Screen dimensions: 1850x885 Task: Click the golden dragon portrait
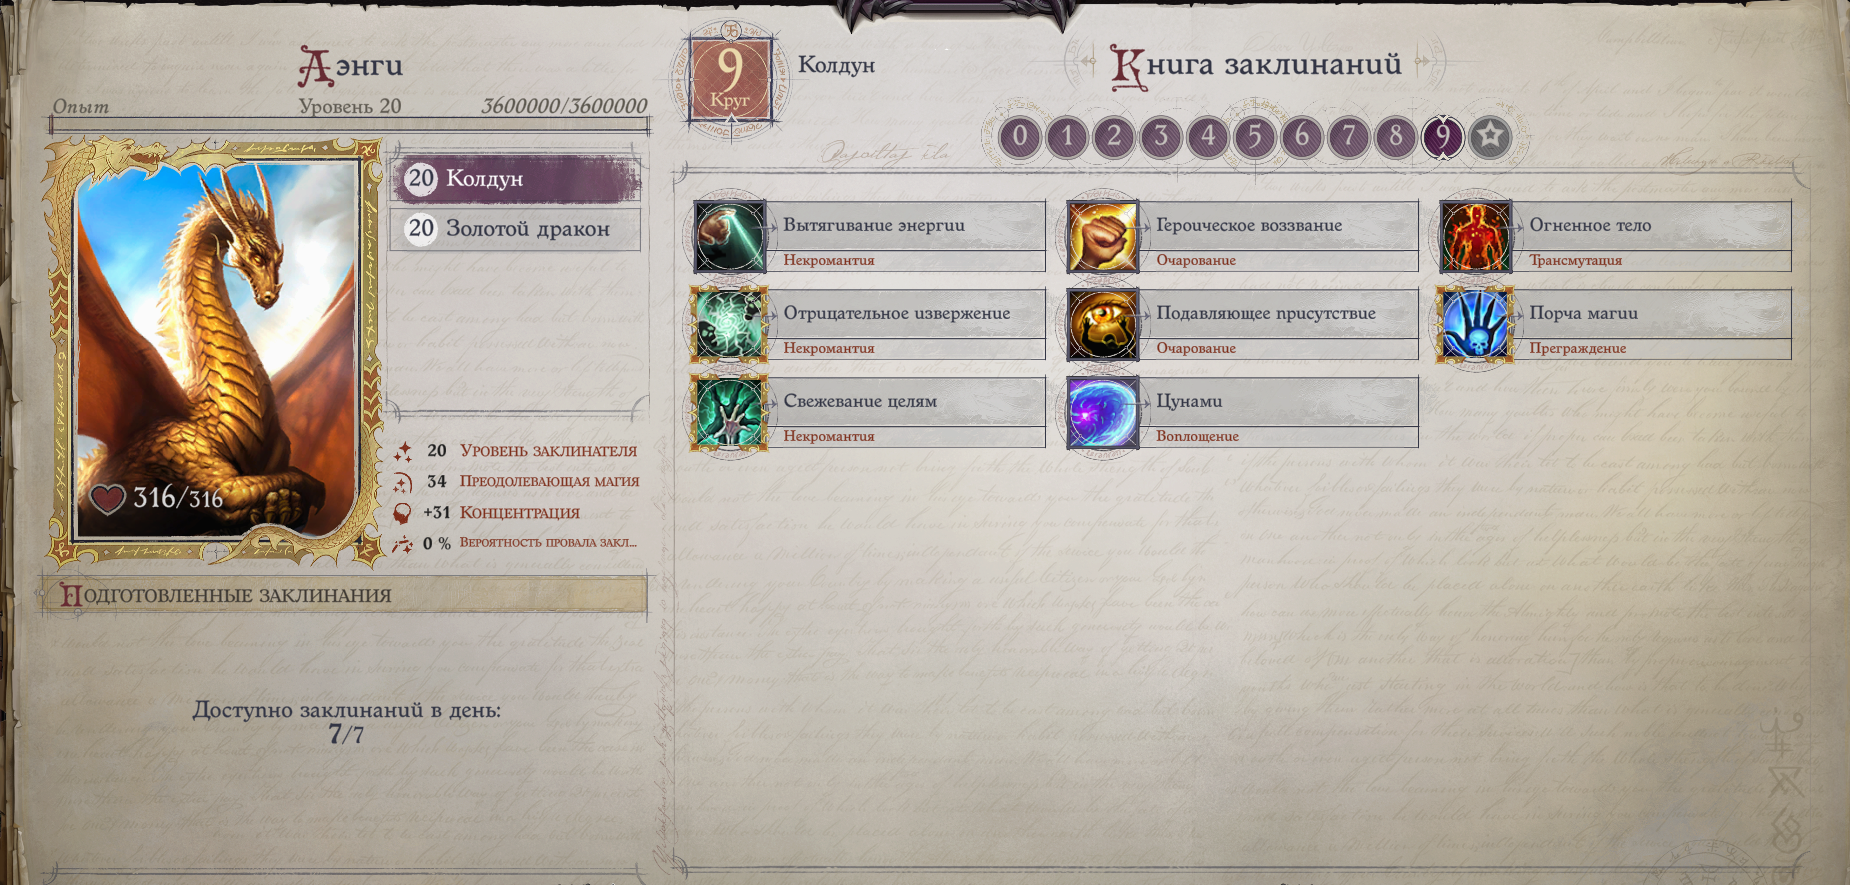pyautogui.click(x=216, y=350)
